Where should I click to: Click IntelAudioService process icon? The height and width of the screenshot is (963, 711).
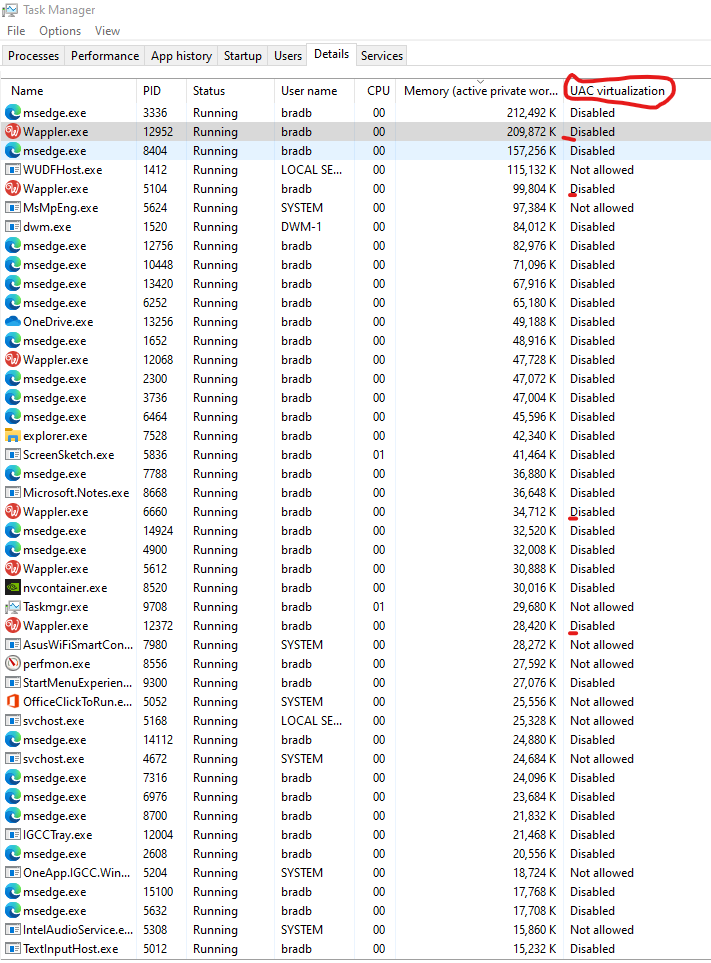[x=12, y=930]
